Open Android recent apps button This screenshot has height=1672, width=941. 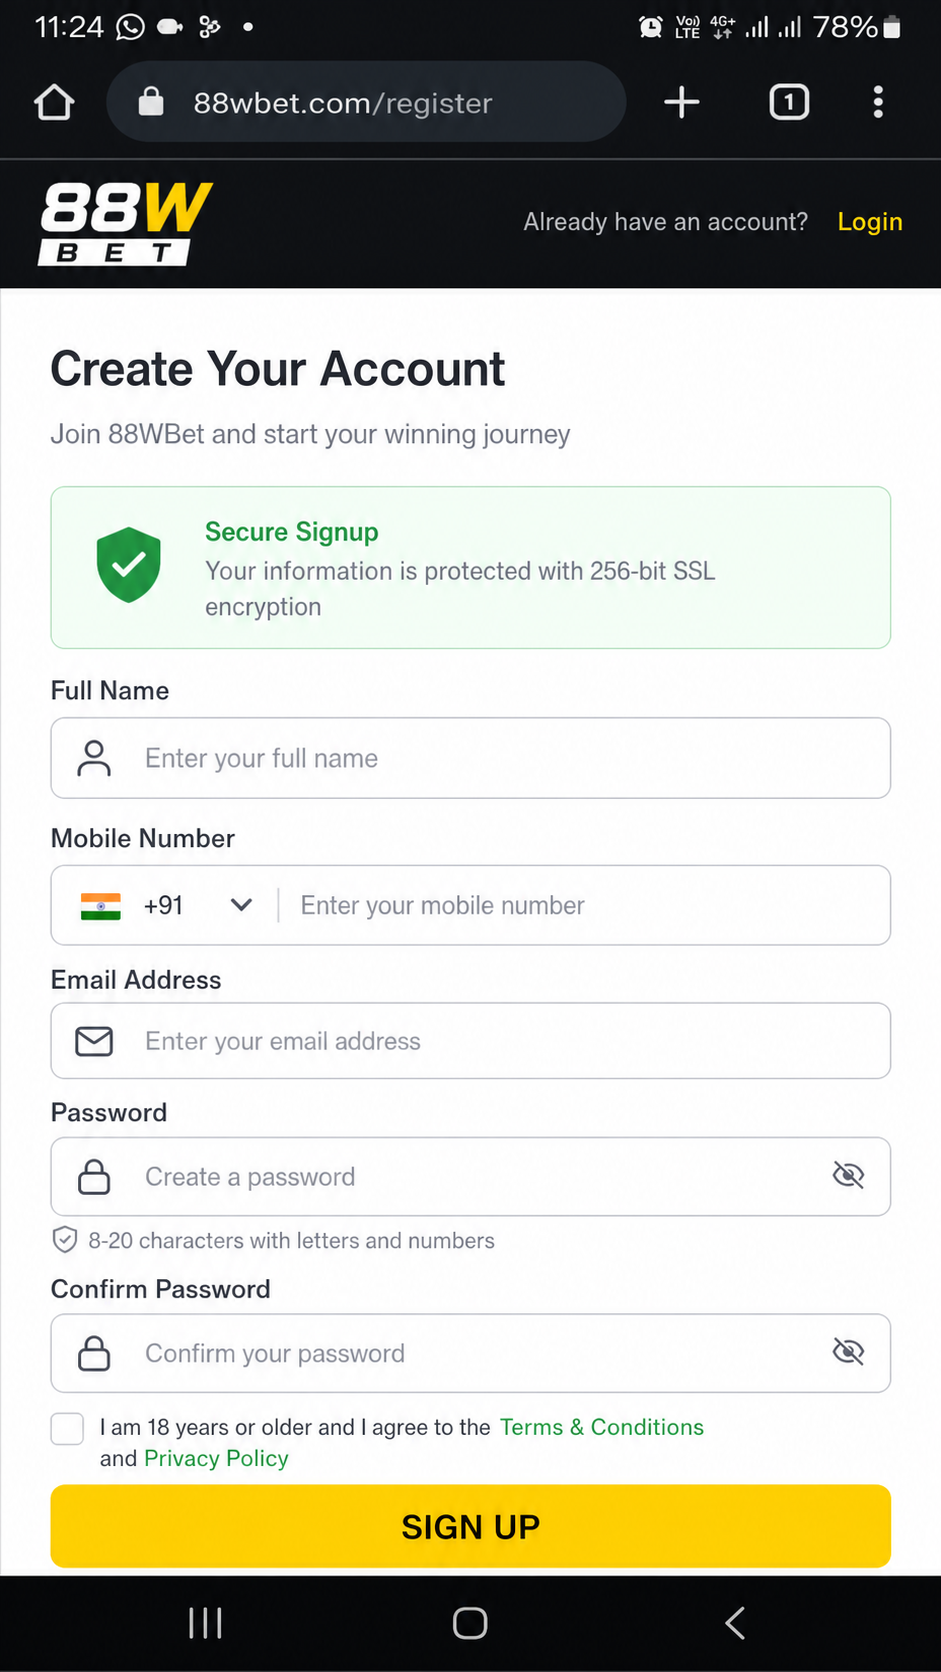coord(205,1622)
